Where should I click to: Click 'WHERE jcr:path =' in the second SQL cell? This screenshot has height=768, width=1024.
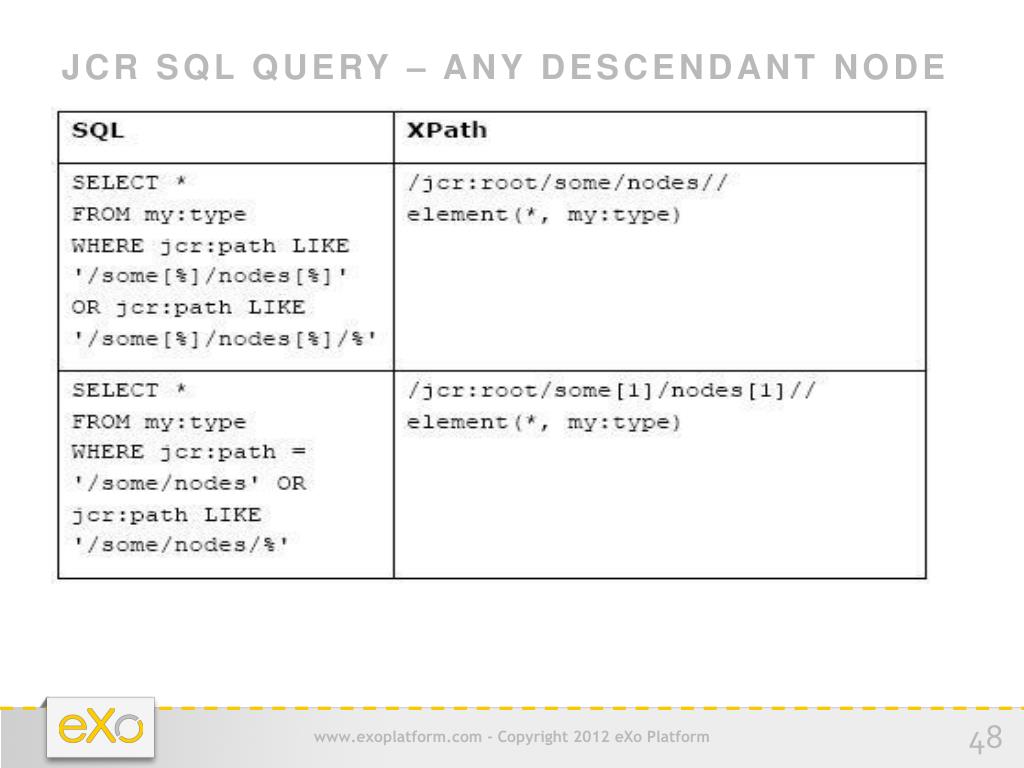click(x=189, y=452)
